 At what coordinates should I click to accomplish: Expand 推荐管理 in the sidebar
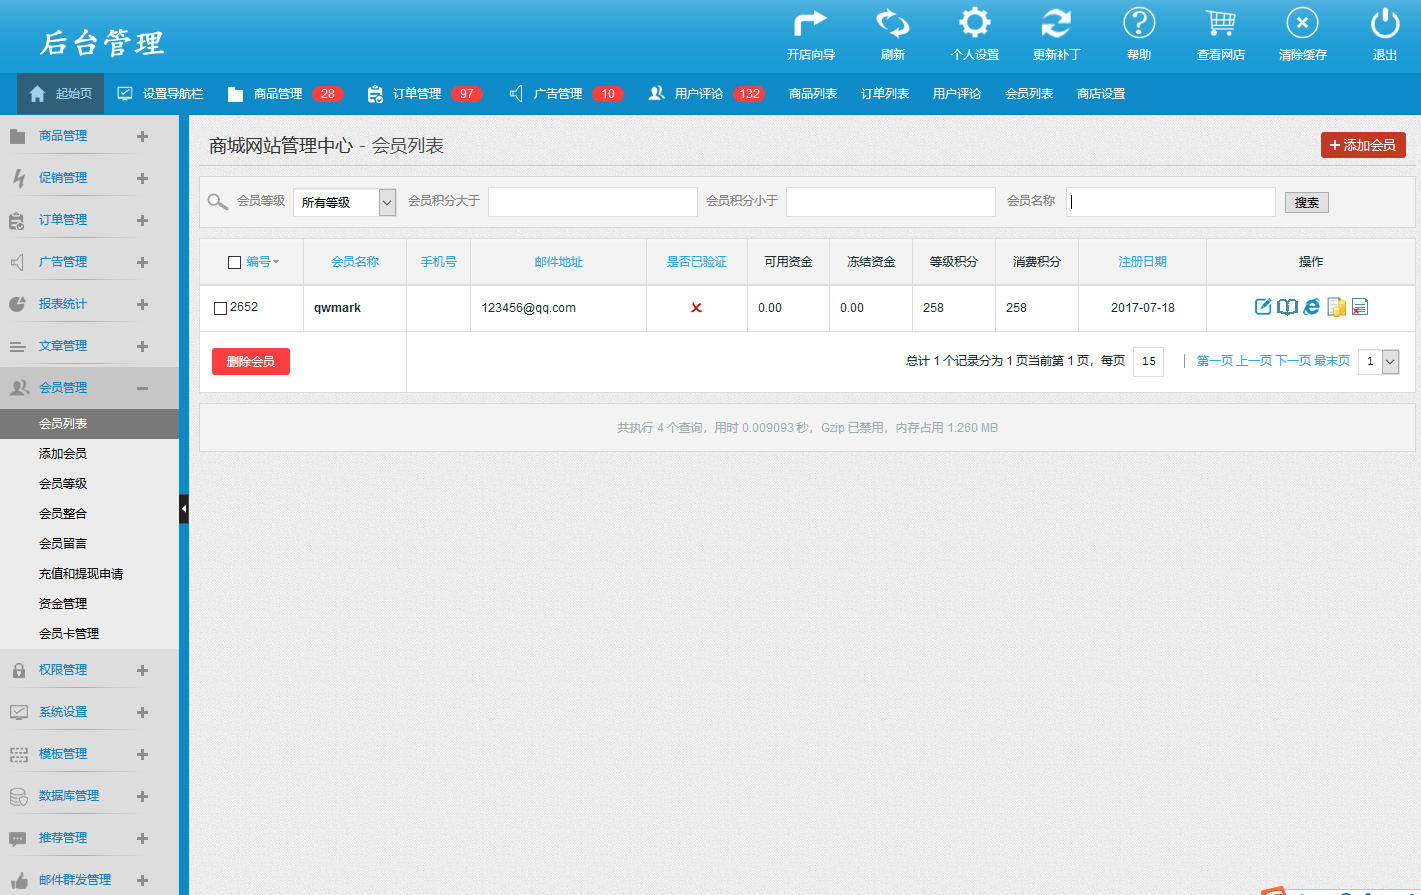click(142, 838)
